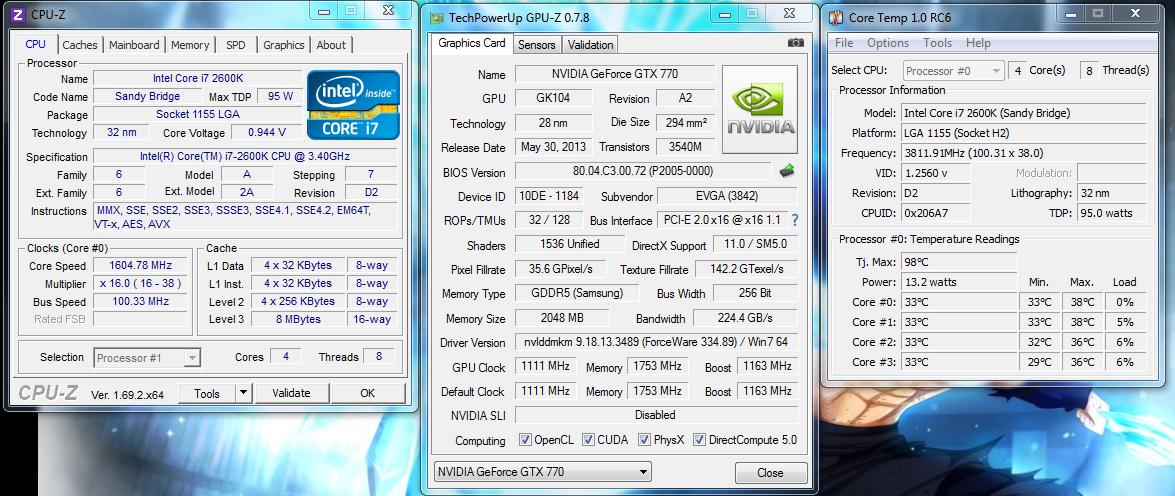This screenshot has height=496, width=1175.
Task: Select the Graphics Card tab in GPU-Z
Action: click(x=472, y=43)
